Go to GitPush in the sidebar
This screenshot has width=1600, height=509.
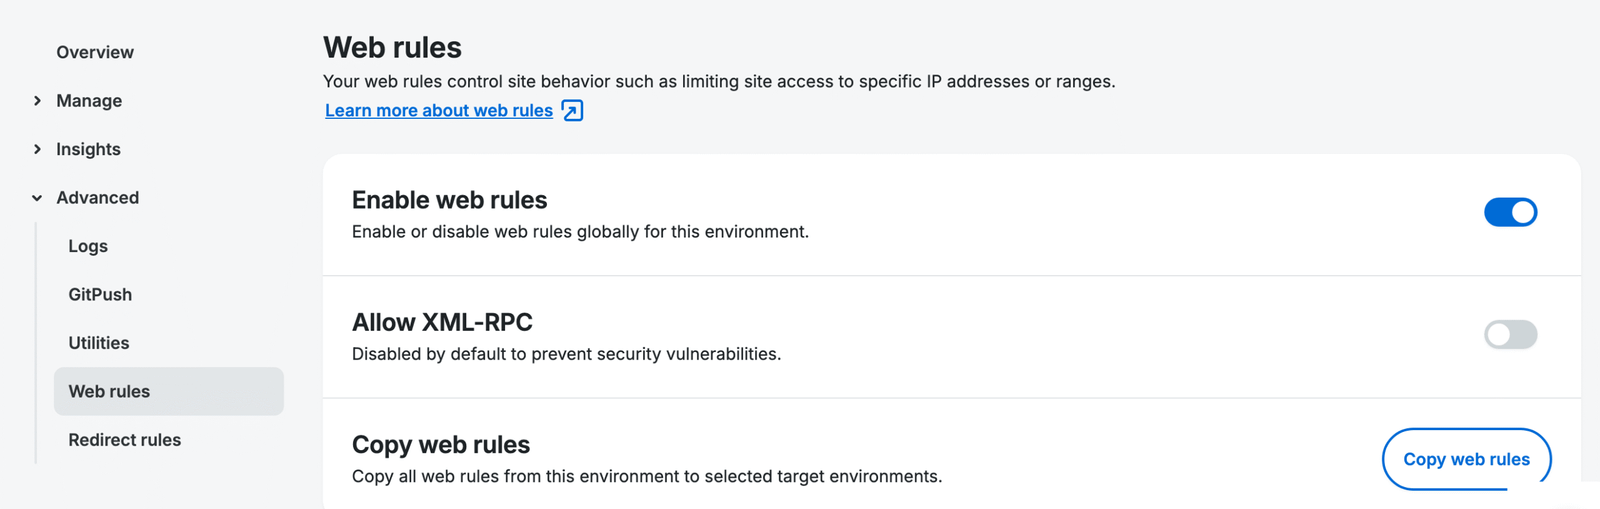(x=100, y=294)
